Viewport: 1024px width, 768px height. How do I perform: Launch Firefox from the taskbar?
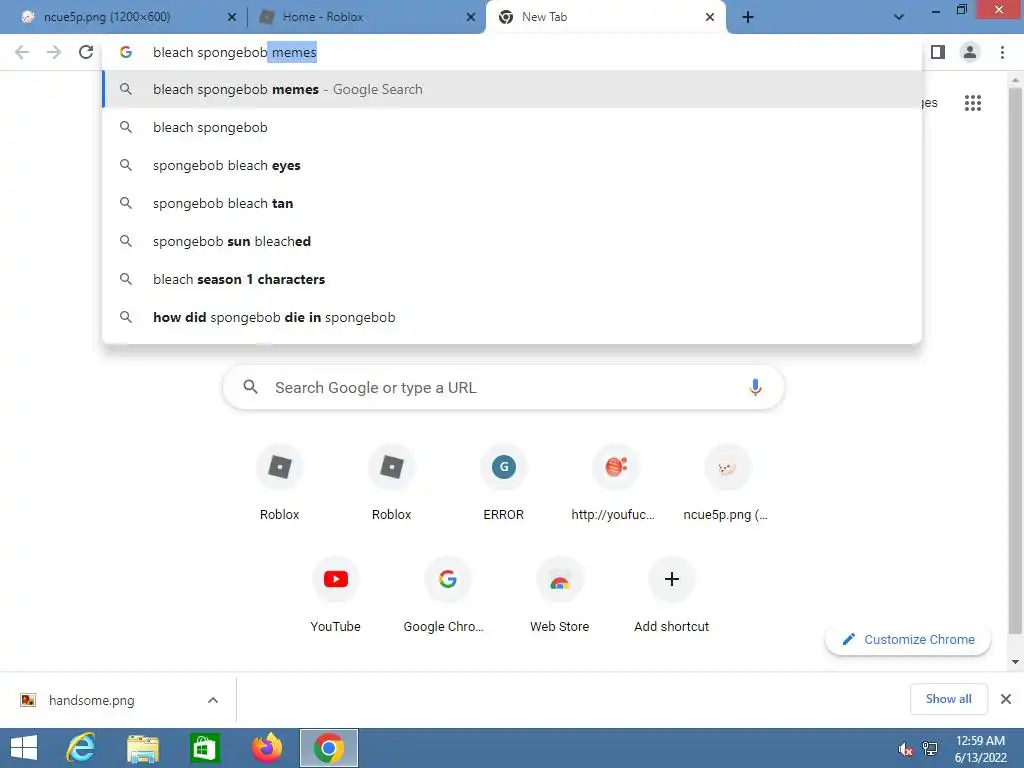tap(266, 748)
